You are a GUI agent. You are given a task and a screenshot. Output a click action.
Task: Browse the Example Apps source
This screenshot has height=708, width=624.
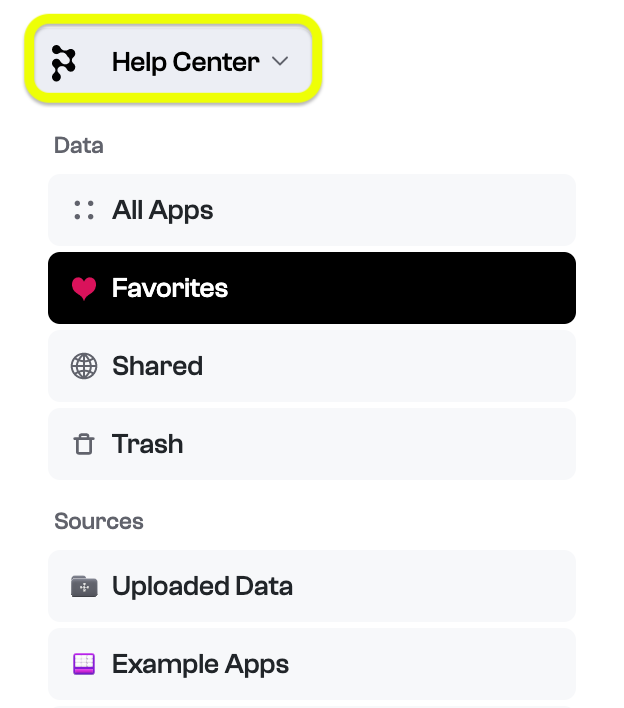[x=312, y=664]
